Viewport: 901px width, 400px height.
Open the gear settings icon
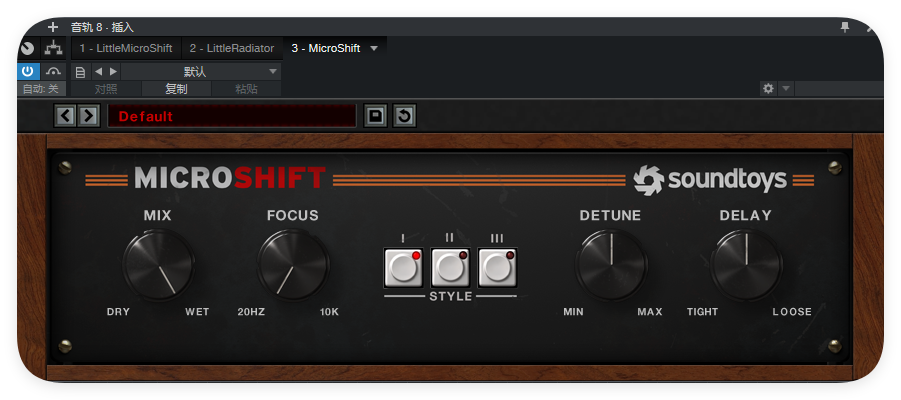pos(768,89)
